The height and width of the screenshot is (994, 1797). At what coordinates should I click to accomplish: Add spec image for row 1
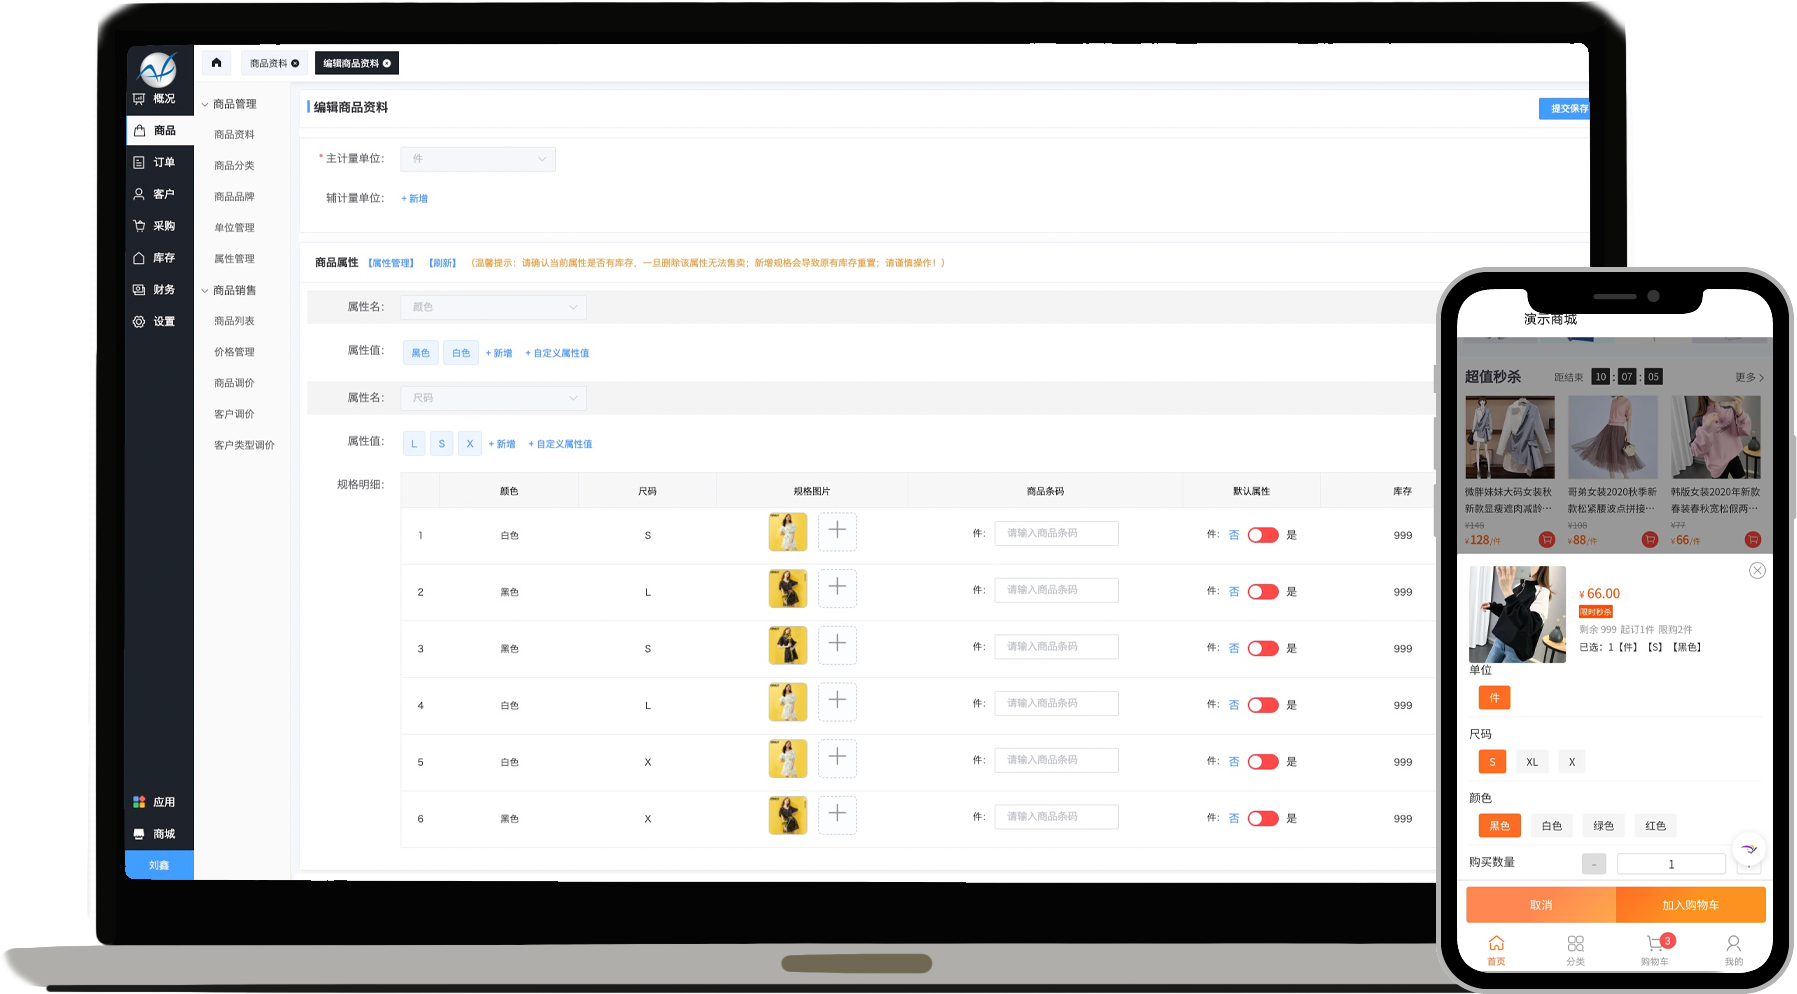tap(837, 531)
